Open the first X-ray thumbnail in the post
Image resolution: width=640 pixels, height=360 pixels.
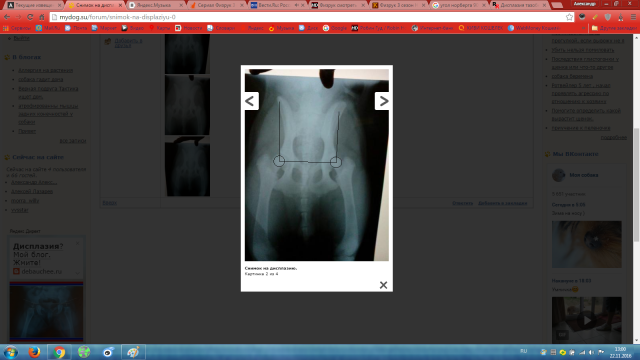(x=187, y=54)
